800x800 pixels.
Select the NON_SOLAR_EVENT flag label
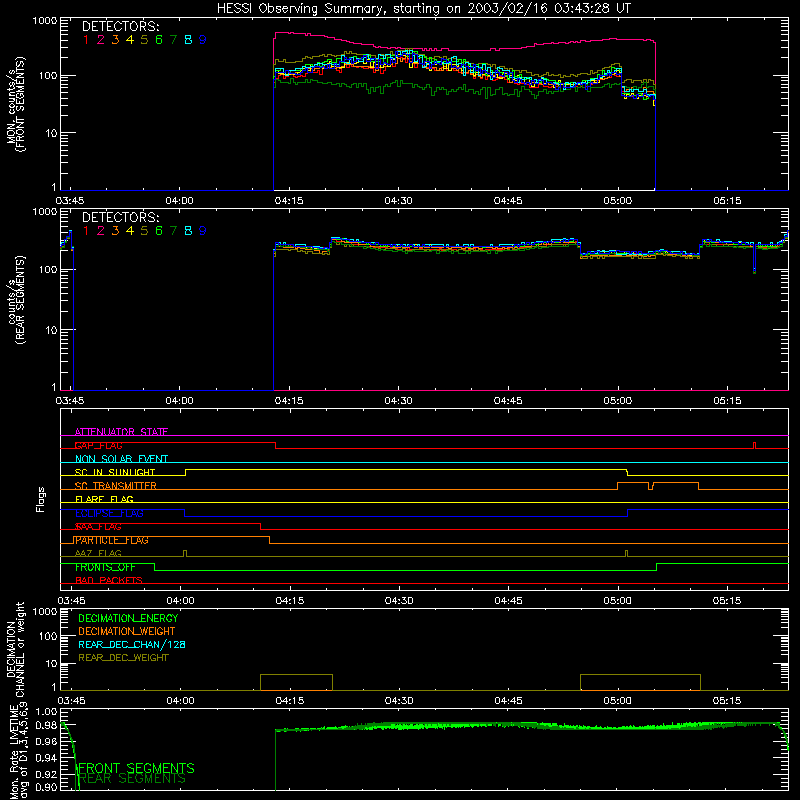pos(121,459)
